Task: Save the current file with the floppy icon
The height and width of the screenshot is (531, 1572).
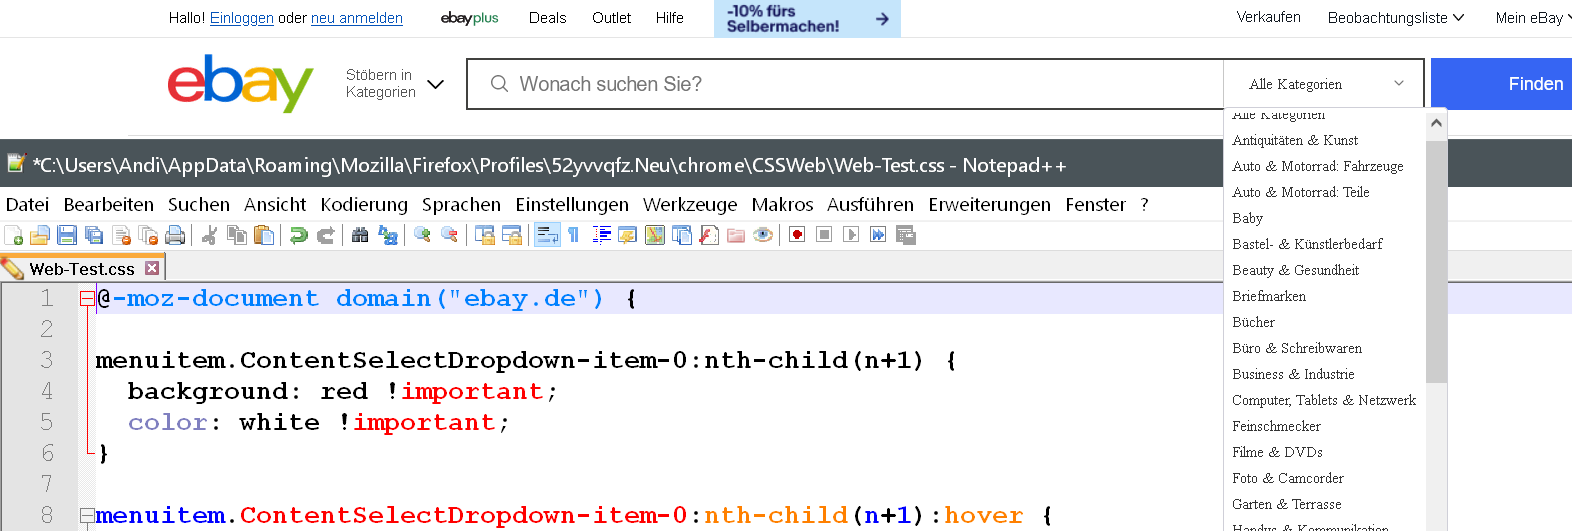Action: point(67,235)
